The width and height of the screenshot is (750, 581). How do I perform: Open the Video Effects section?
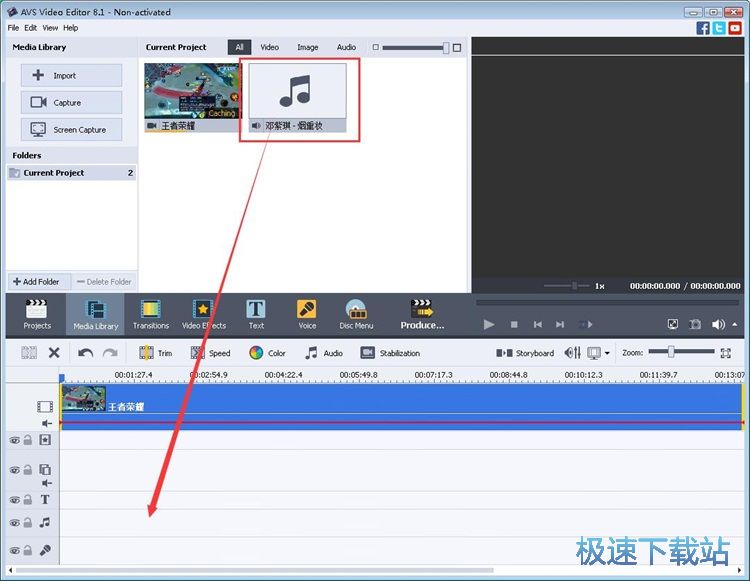coord(204,315)
